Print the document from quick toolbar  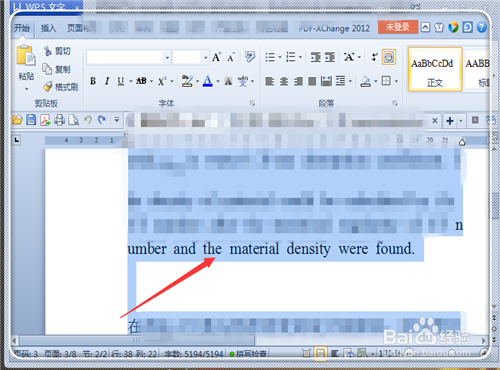(59, 120)
